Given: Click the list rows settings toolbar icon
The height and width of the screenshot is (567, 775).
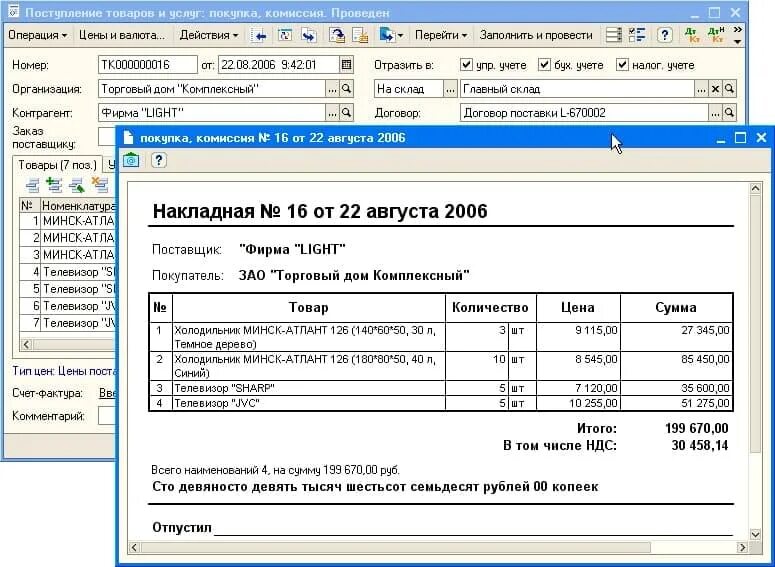Looking at the screenshot, I should (x=614, y=35).
